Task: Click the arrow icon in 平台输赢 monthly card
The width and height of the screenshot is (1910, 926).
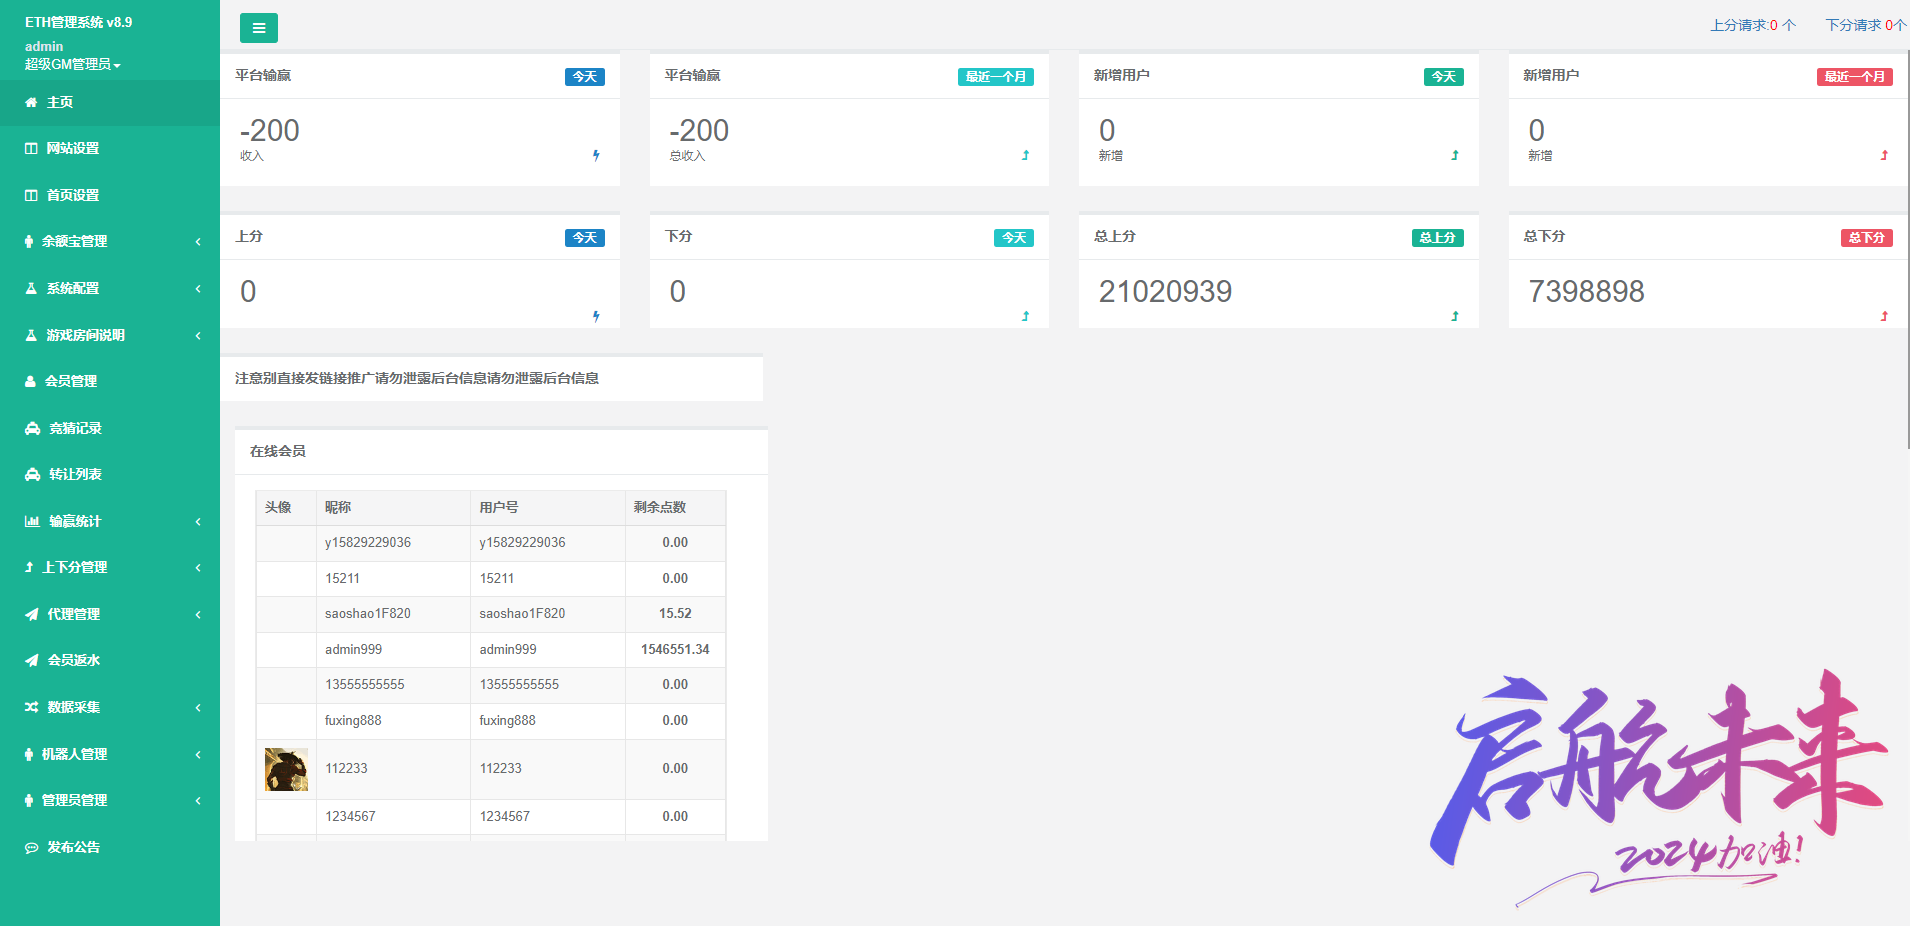Action: coord(1025,155)
